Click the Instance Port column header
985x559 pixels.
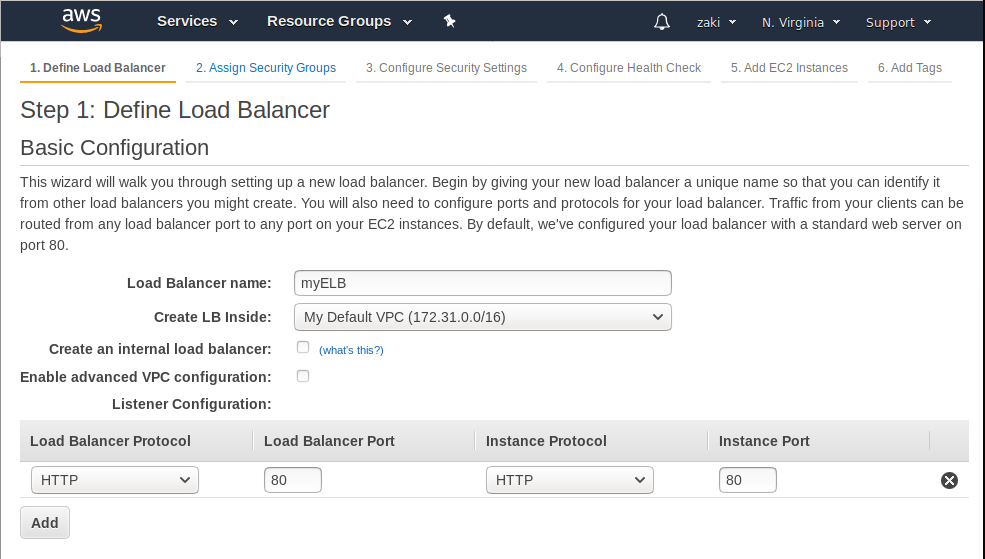(x=764, y=441)
